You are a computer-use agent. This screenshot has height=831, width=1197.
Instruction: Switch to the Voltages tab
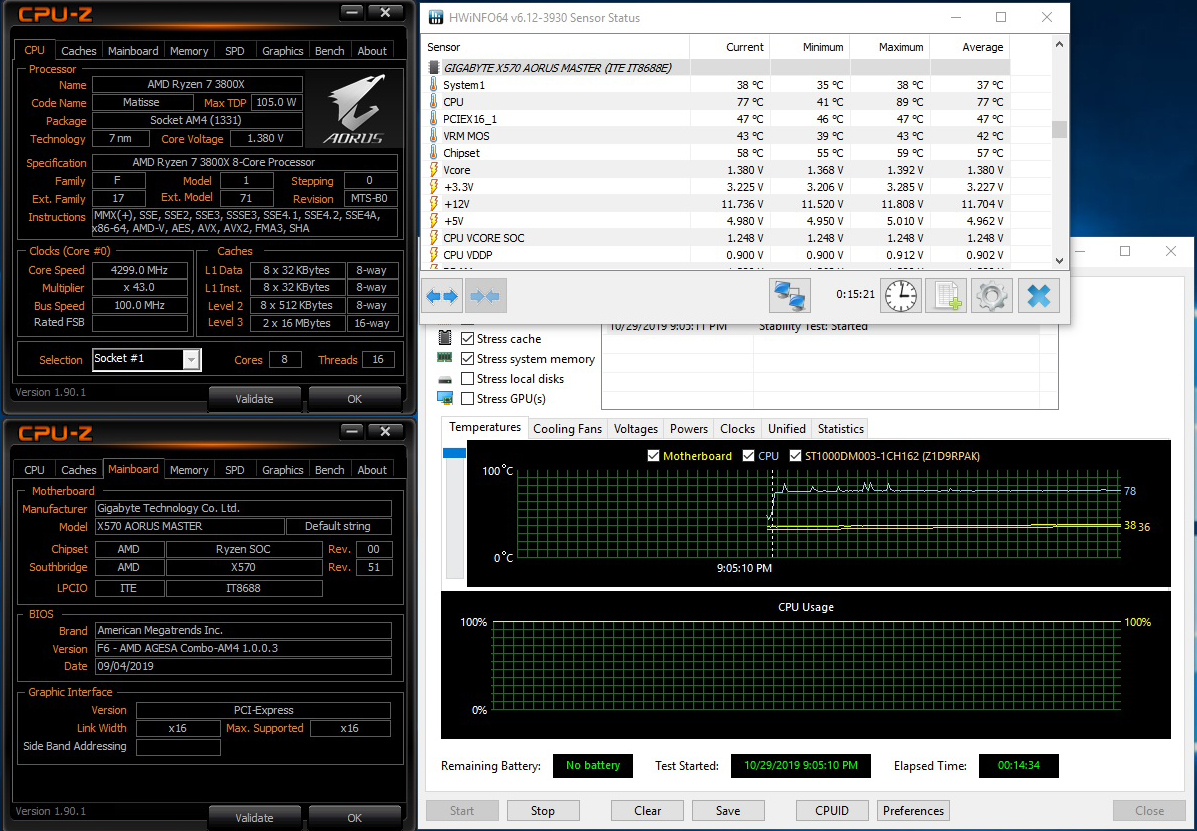(636, 429)
